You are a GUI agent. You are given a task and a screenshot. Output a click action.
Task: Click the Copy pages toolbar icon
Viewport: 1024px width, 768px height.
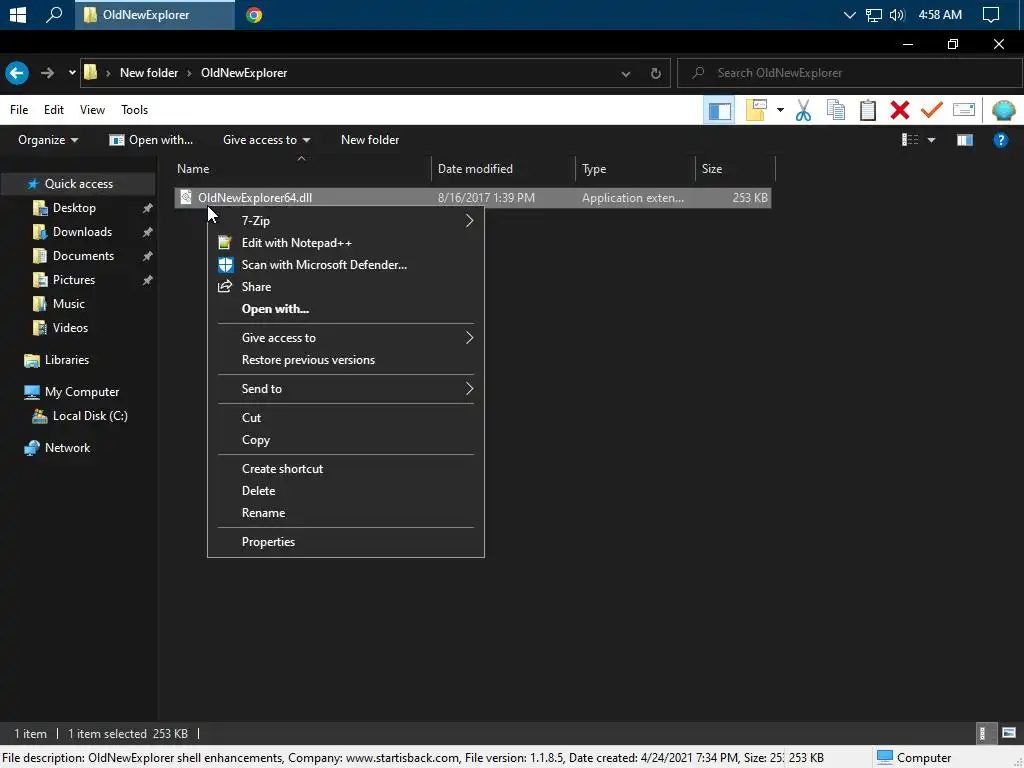(835, 110)
